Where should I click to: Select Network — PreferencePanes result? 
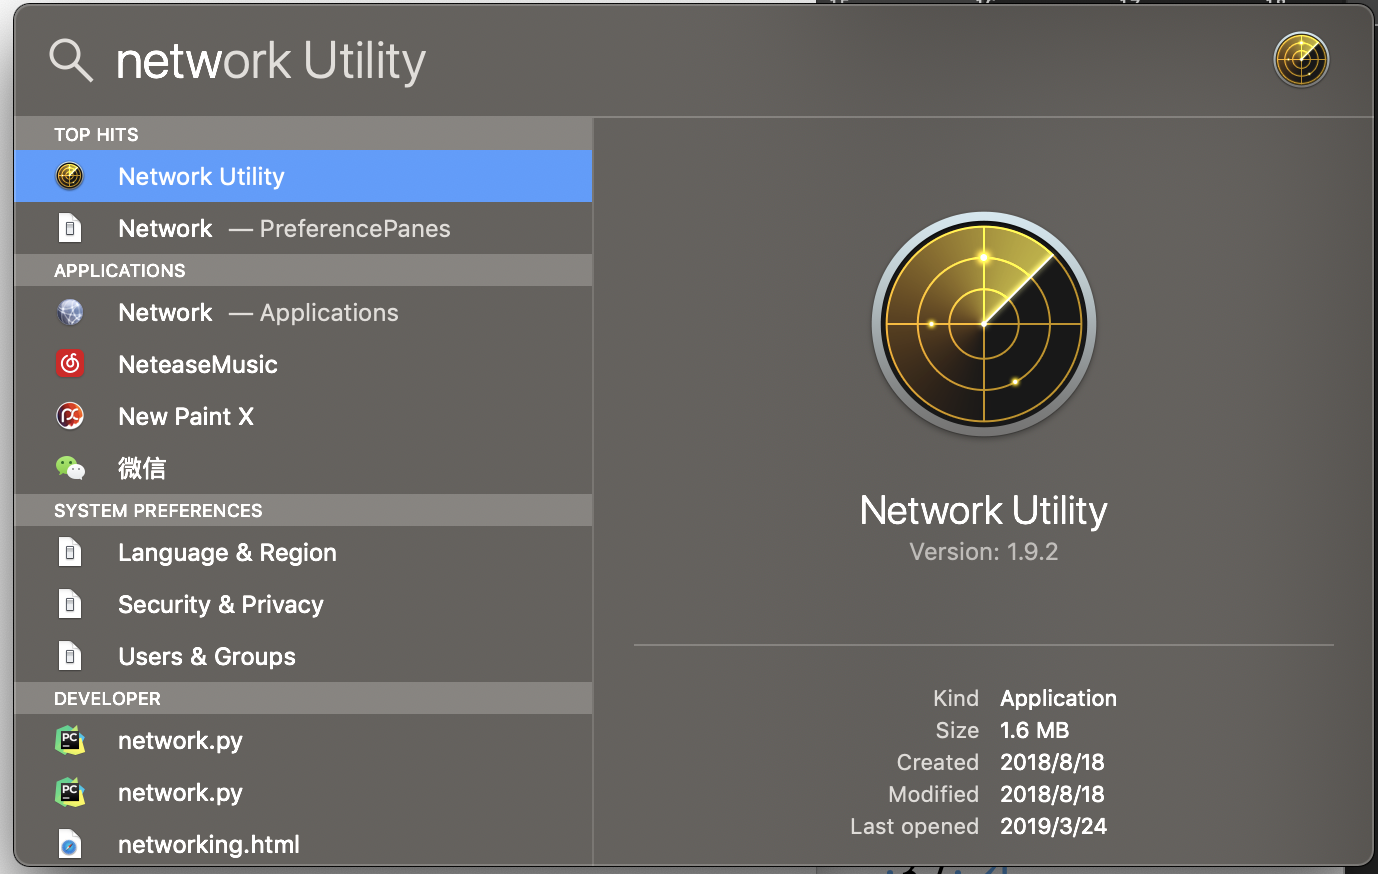[x=303, y=228]
